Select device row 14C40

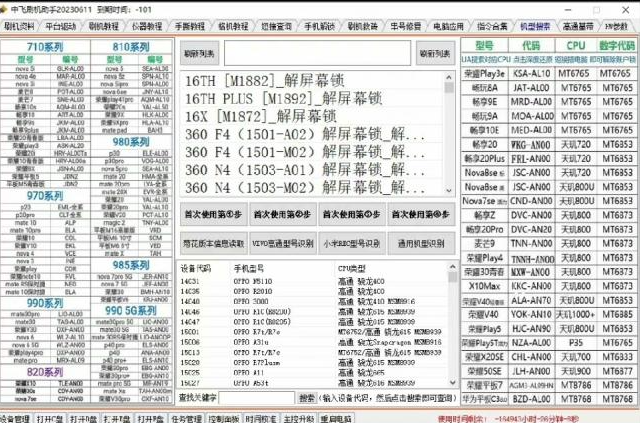312,301
